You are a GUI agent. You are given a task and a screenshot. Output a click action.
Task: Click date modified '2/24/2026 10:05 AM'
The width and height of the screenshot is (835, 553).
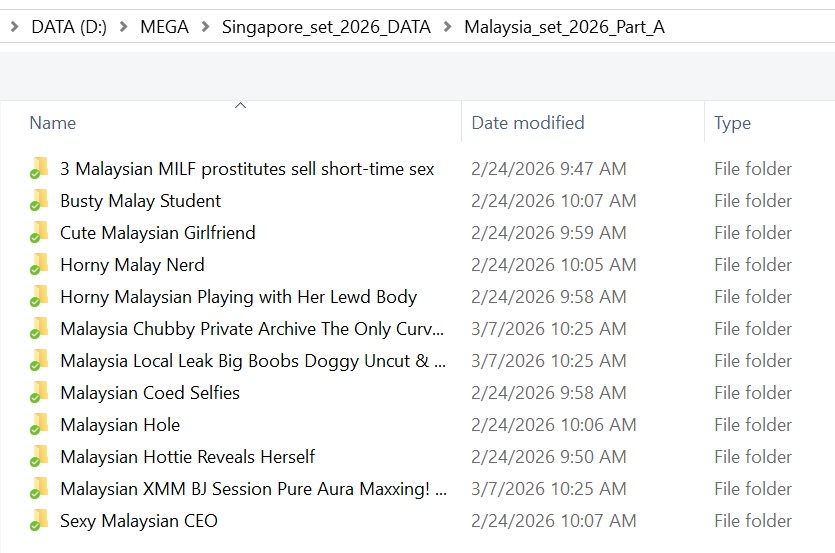(554, 265)
